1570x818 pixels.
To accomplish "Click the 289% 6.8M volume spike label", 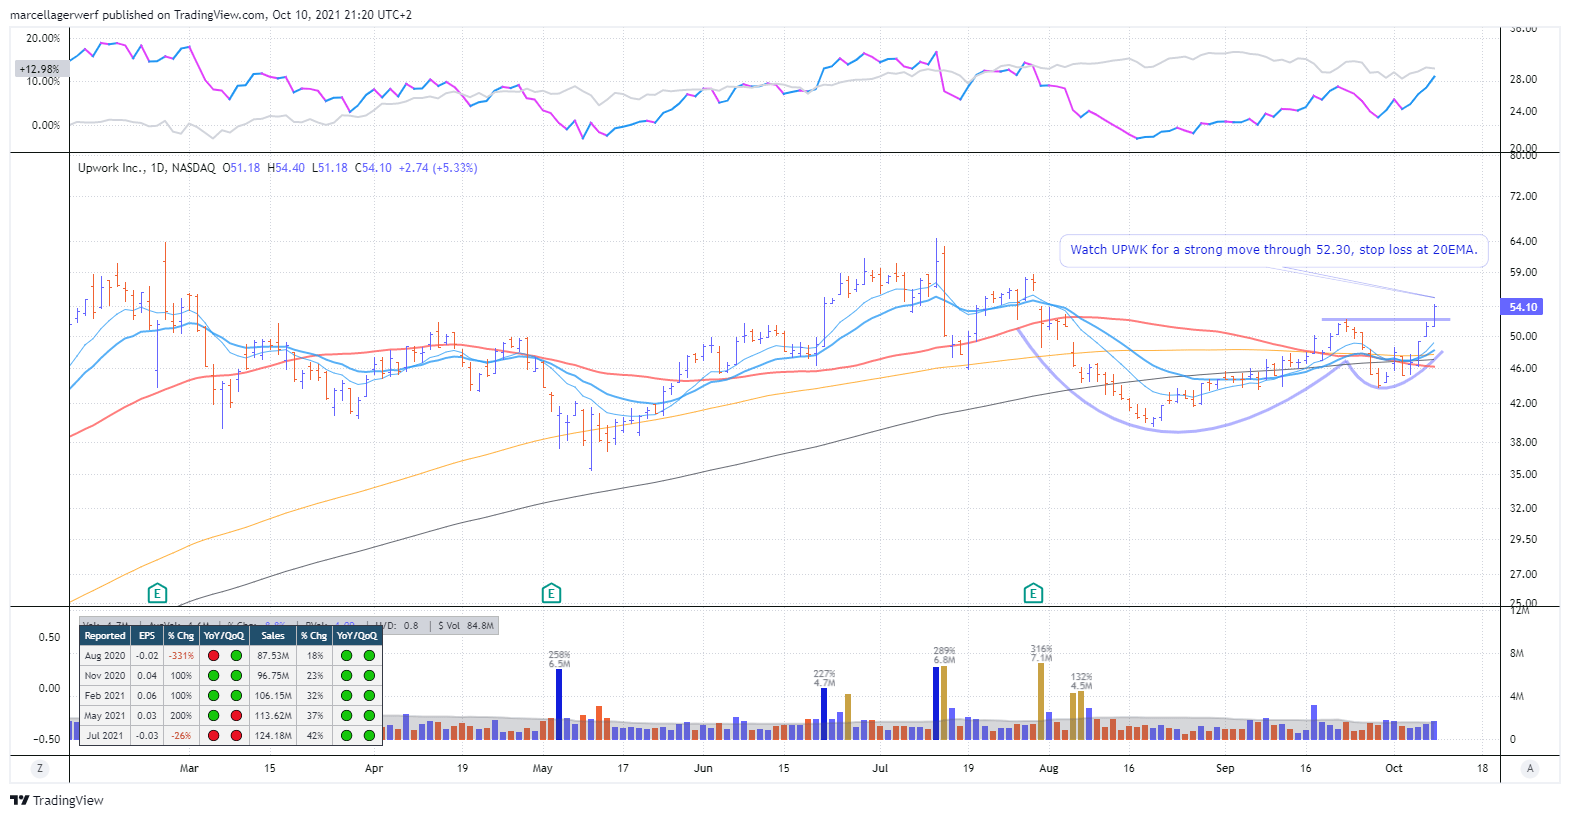I will click(x=944, y=655).
